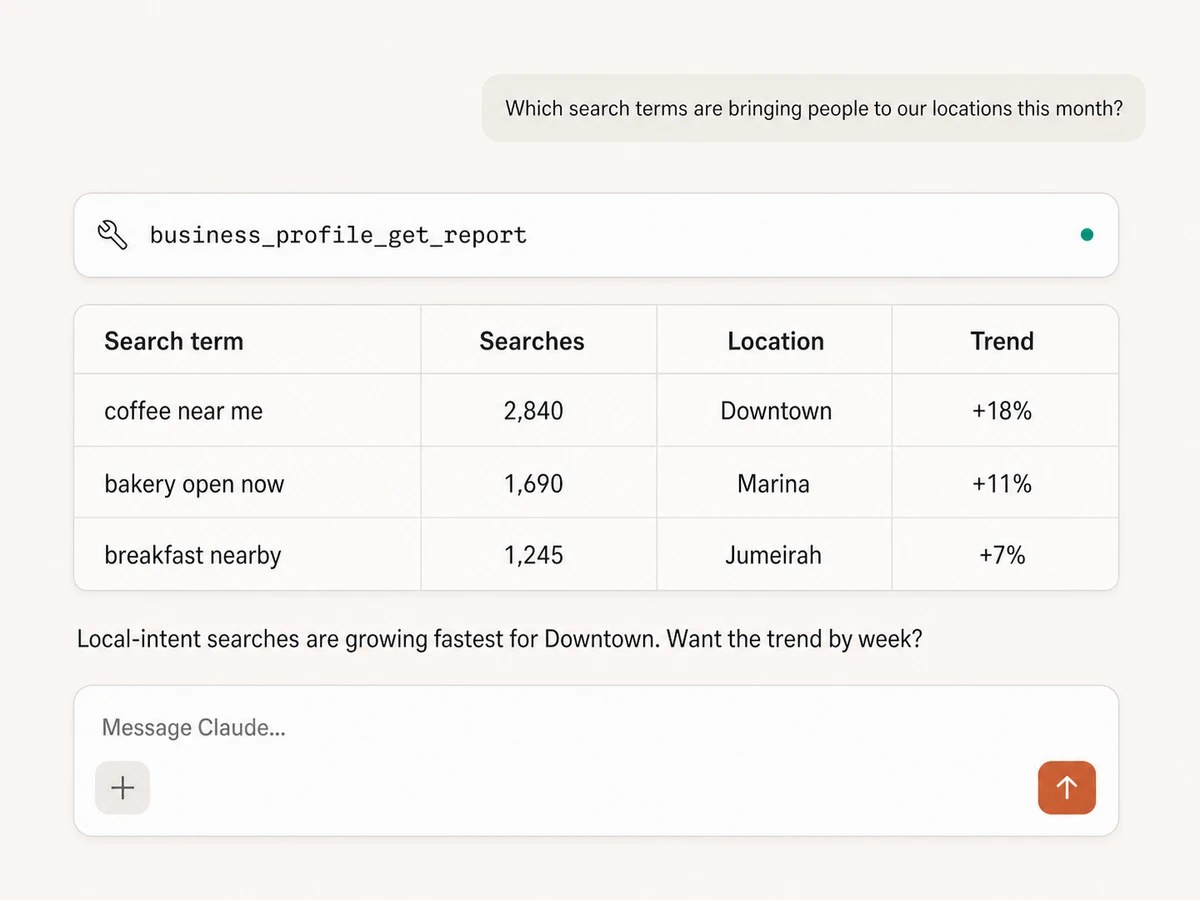Click the Jumeirah location cell
Screen dimensions: 1200x900
(x=774, y=555)
